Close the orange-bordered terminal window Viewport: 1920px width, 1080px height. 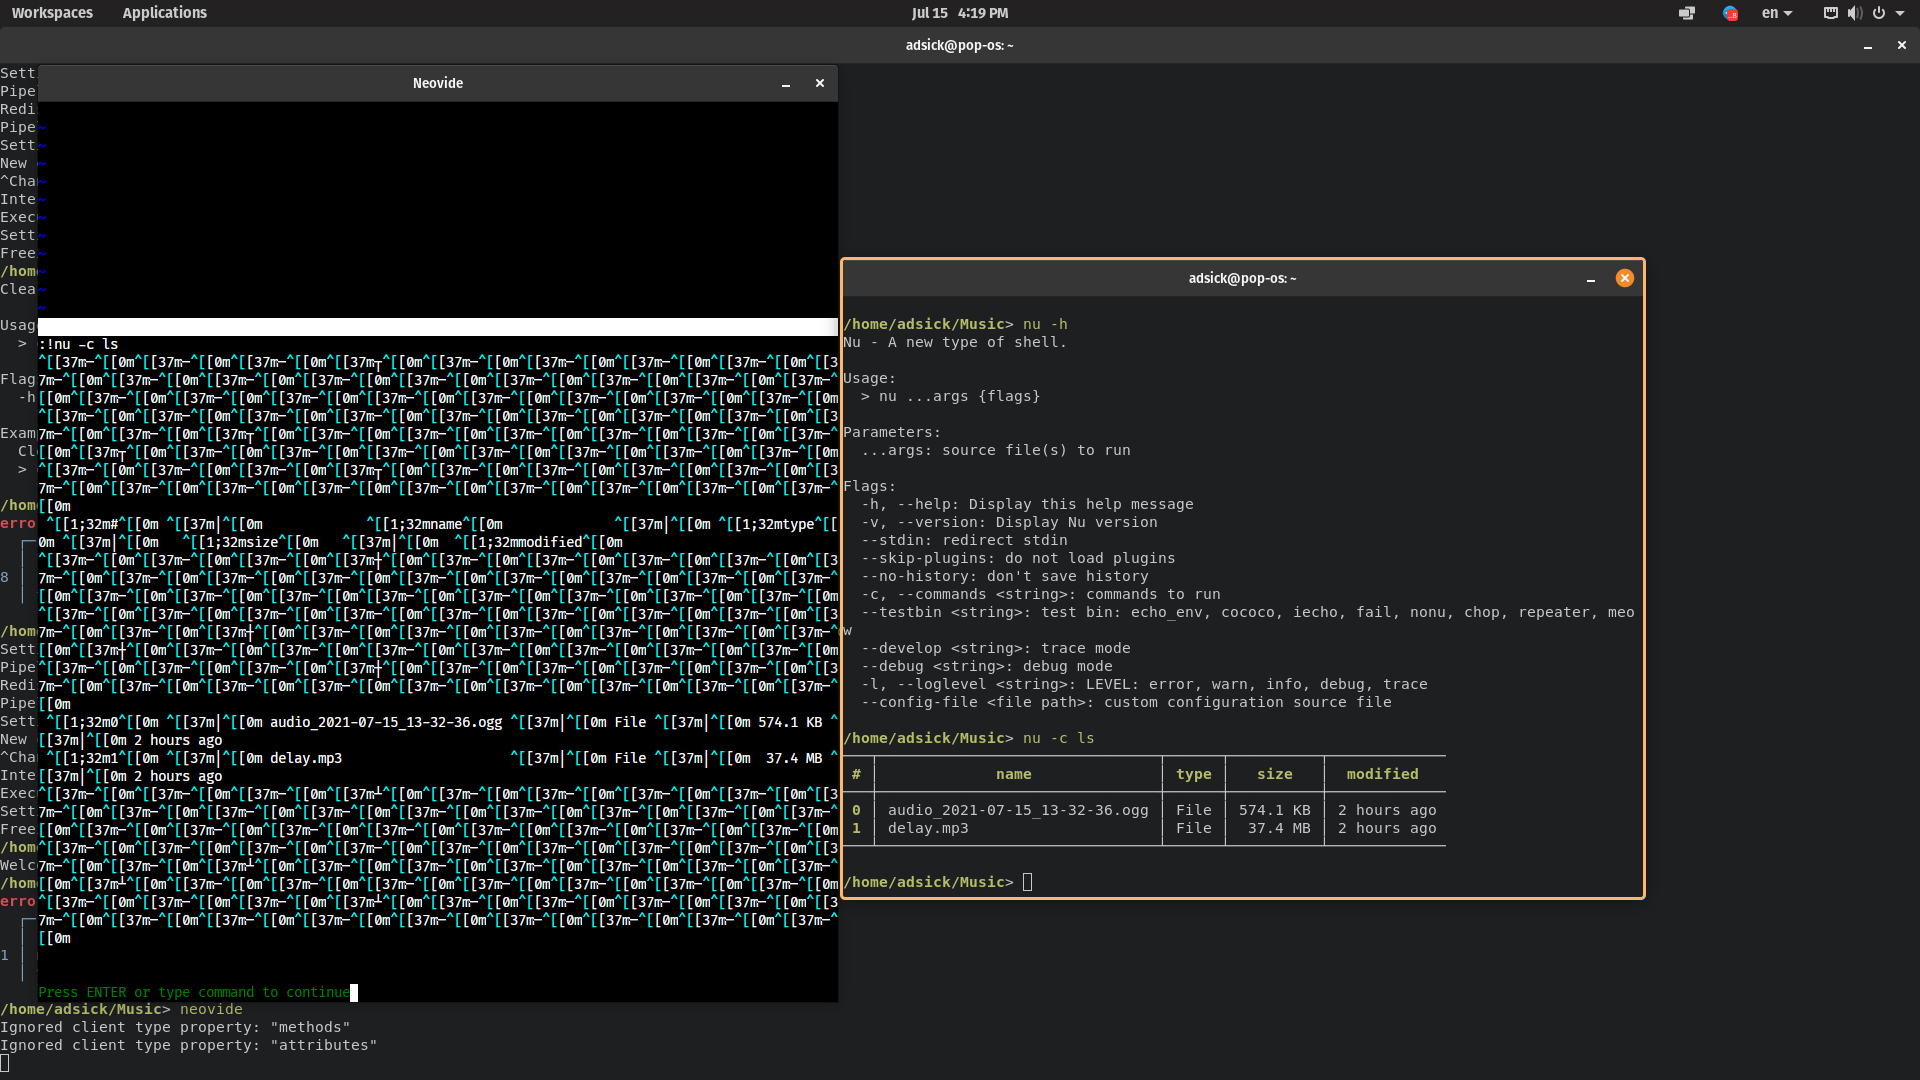click(x=1624, y=279)
